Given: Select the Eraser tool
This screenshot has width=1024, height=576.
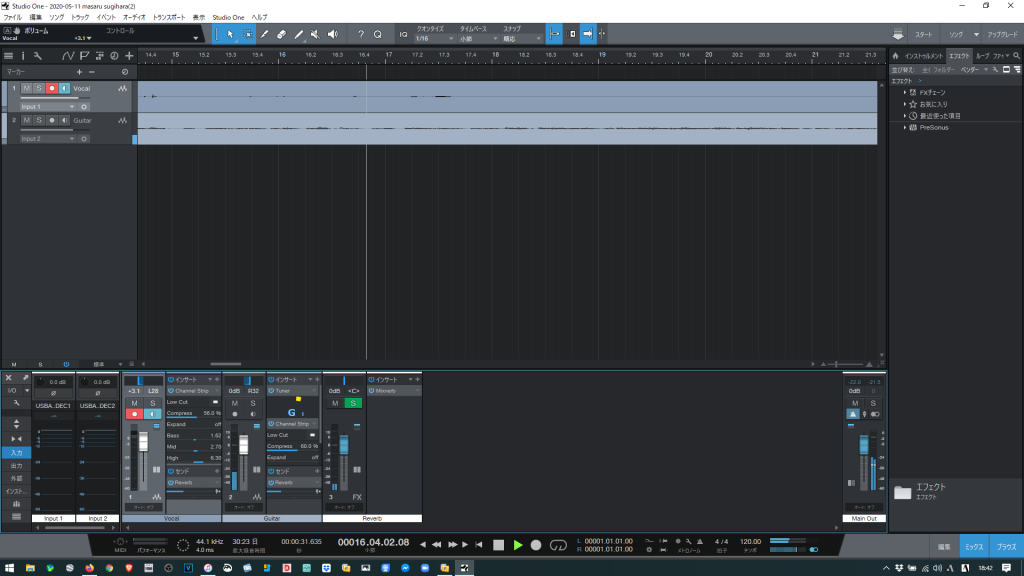Looking at the screenshot, I should point(281,34).
